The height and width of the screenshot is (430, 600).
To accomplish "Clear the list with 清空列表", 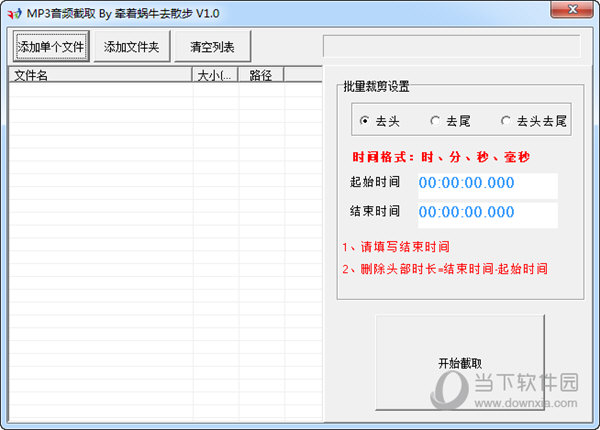I will 212,47.
